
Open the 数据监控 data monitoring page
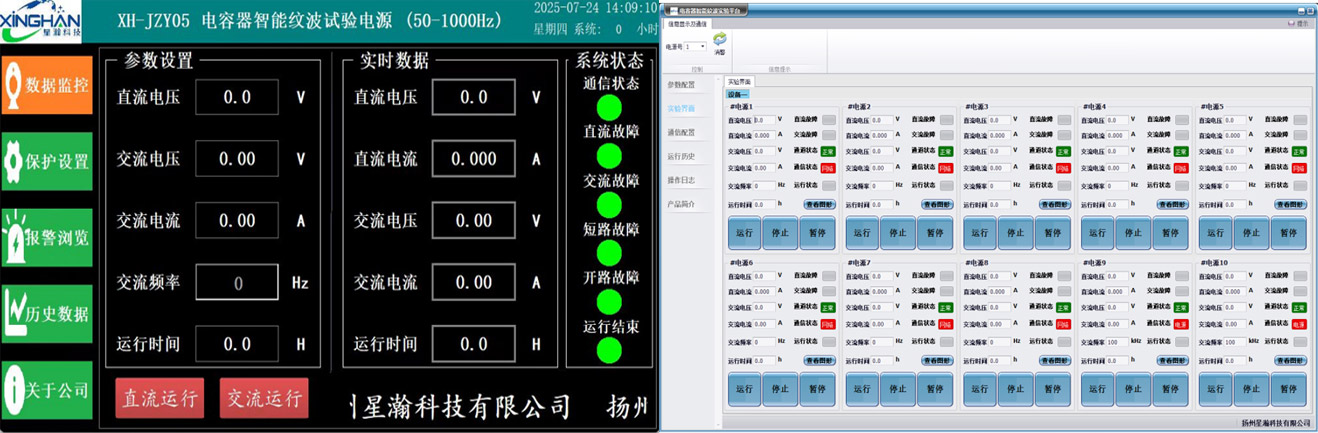47,85
